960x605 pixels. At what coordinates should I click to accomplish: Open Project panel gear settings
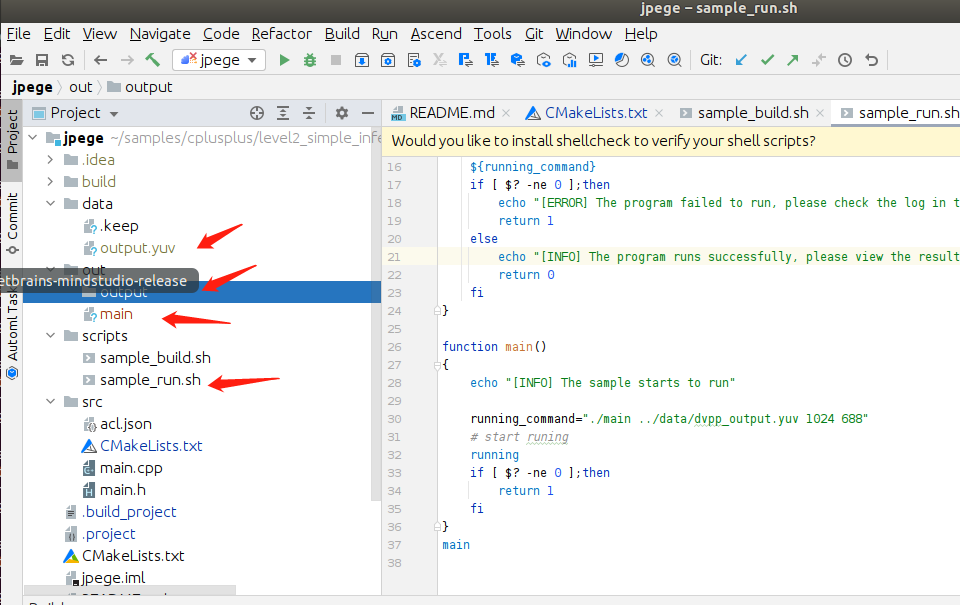point(342,113)
